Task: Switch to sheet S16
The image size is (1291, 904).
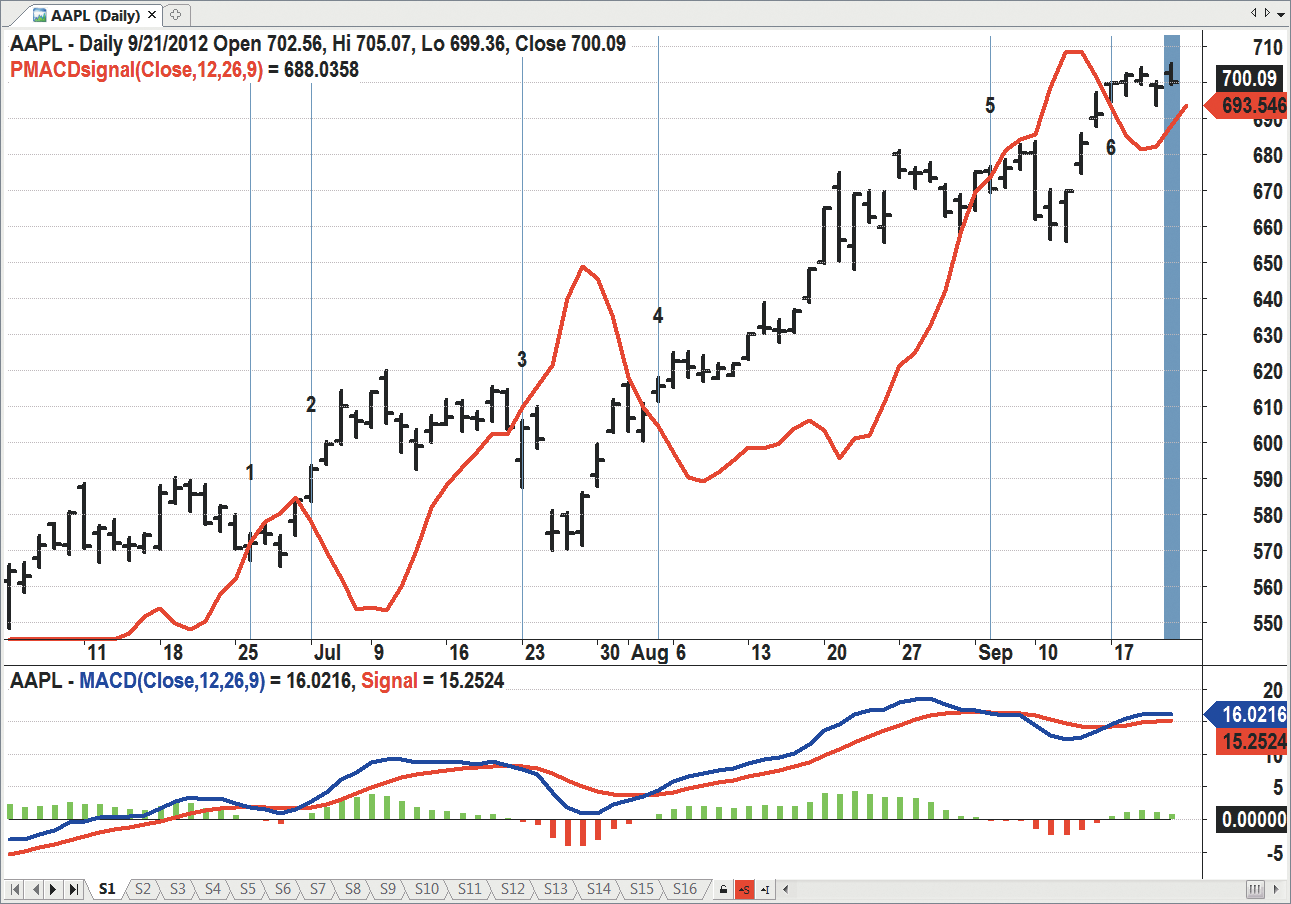Action: tap(685, 888)
